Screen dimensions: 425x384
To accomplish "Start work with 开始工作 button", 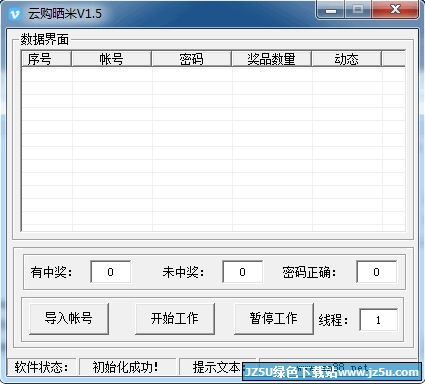I will tap(175, 319).
